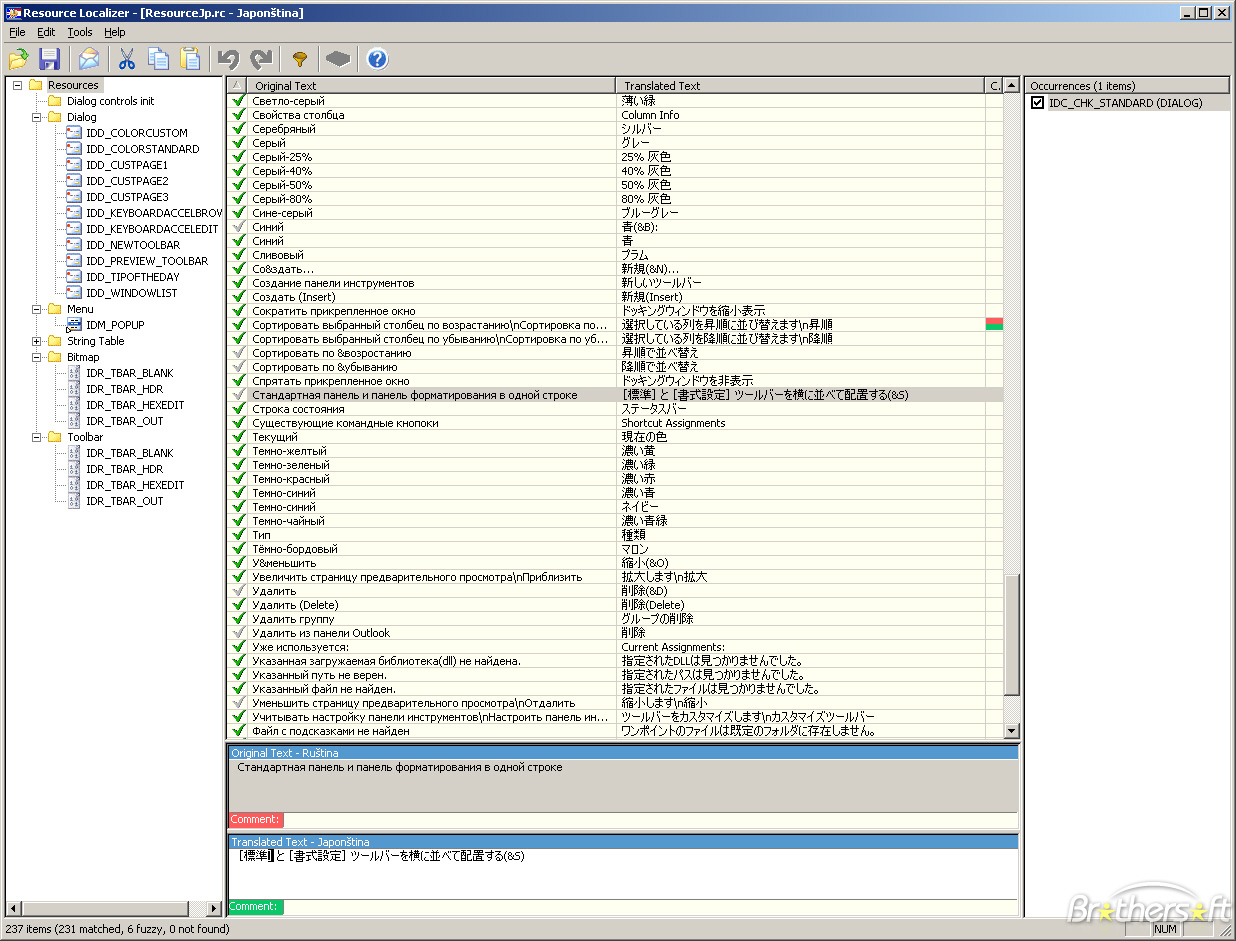Click the save floppy disk icon
Screen dimensions: 1236x941
click(49, 59)
